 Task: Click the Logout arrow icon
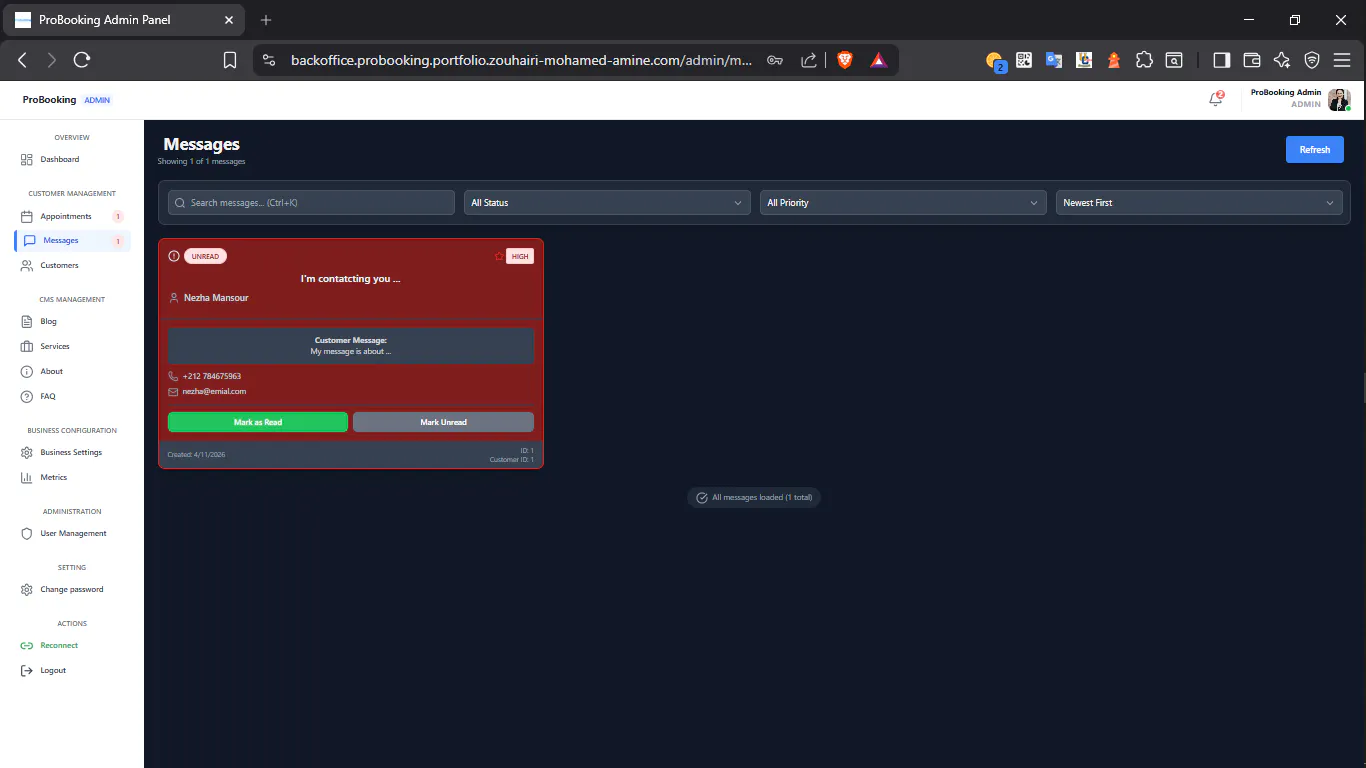click(x=27, y=671)
